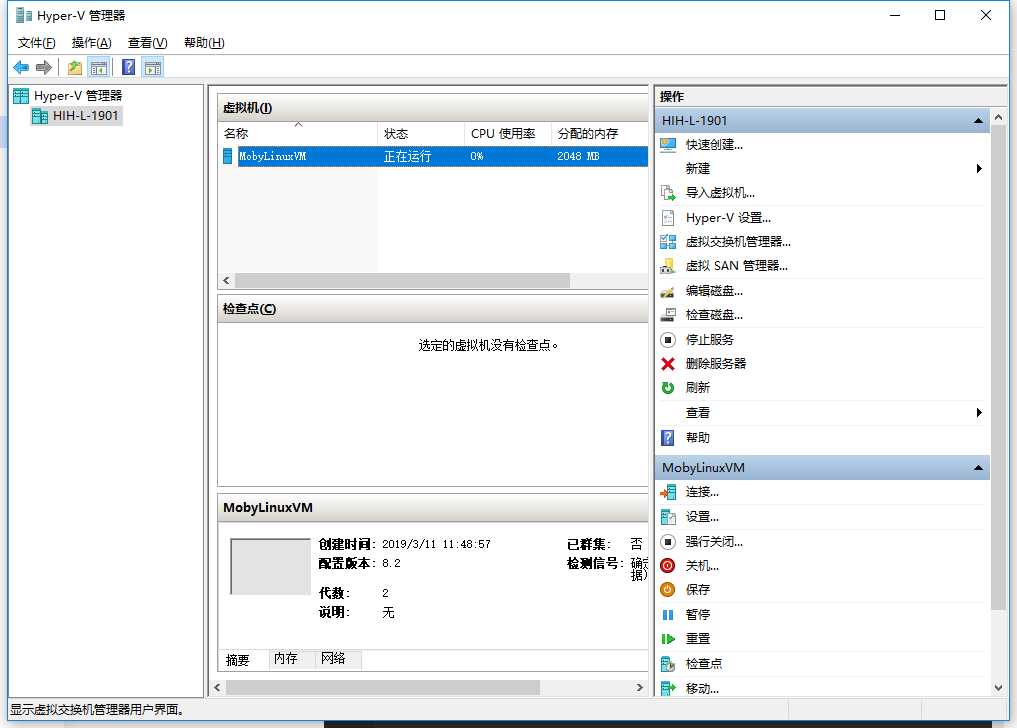Sort by the 名称 column header
1017x728 pixels.
coord(298,134)
